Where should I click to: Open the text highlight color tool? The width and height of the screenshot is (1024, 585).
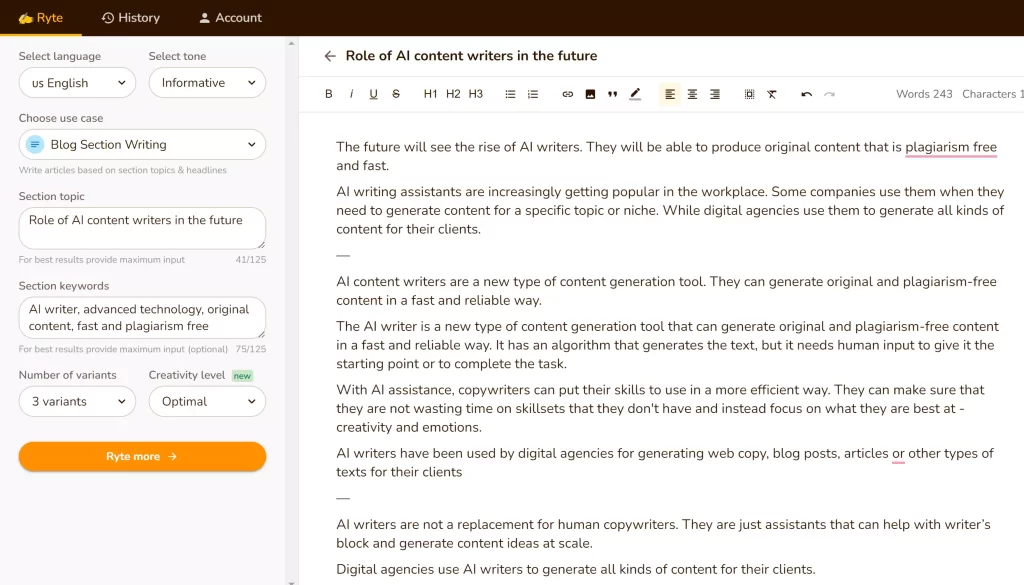pos(635,94)
